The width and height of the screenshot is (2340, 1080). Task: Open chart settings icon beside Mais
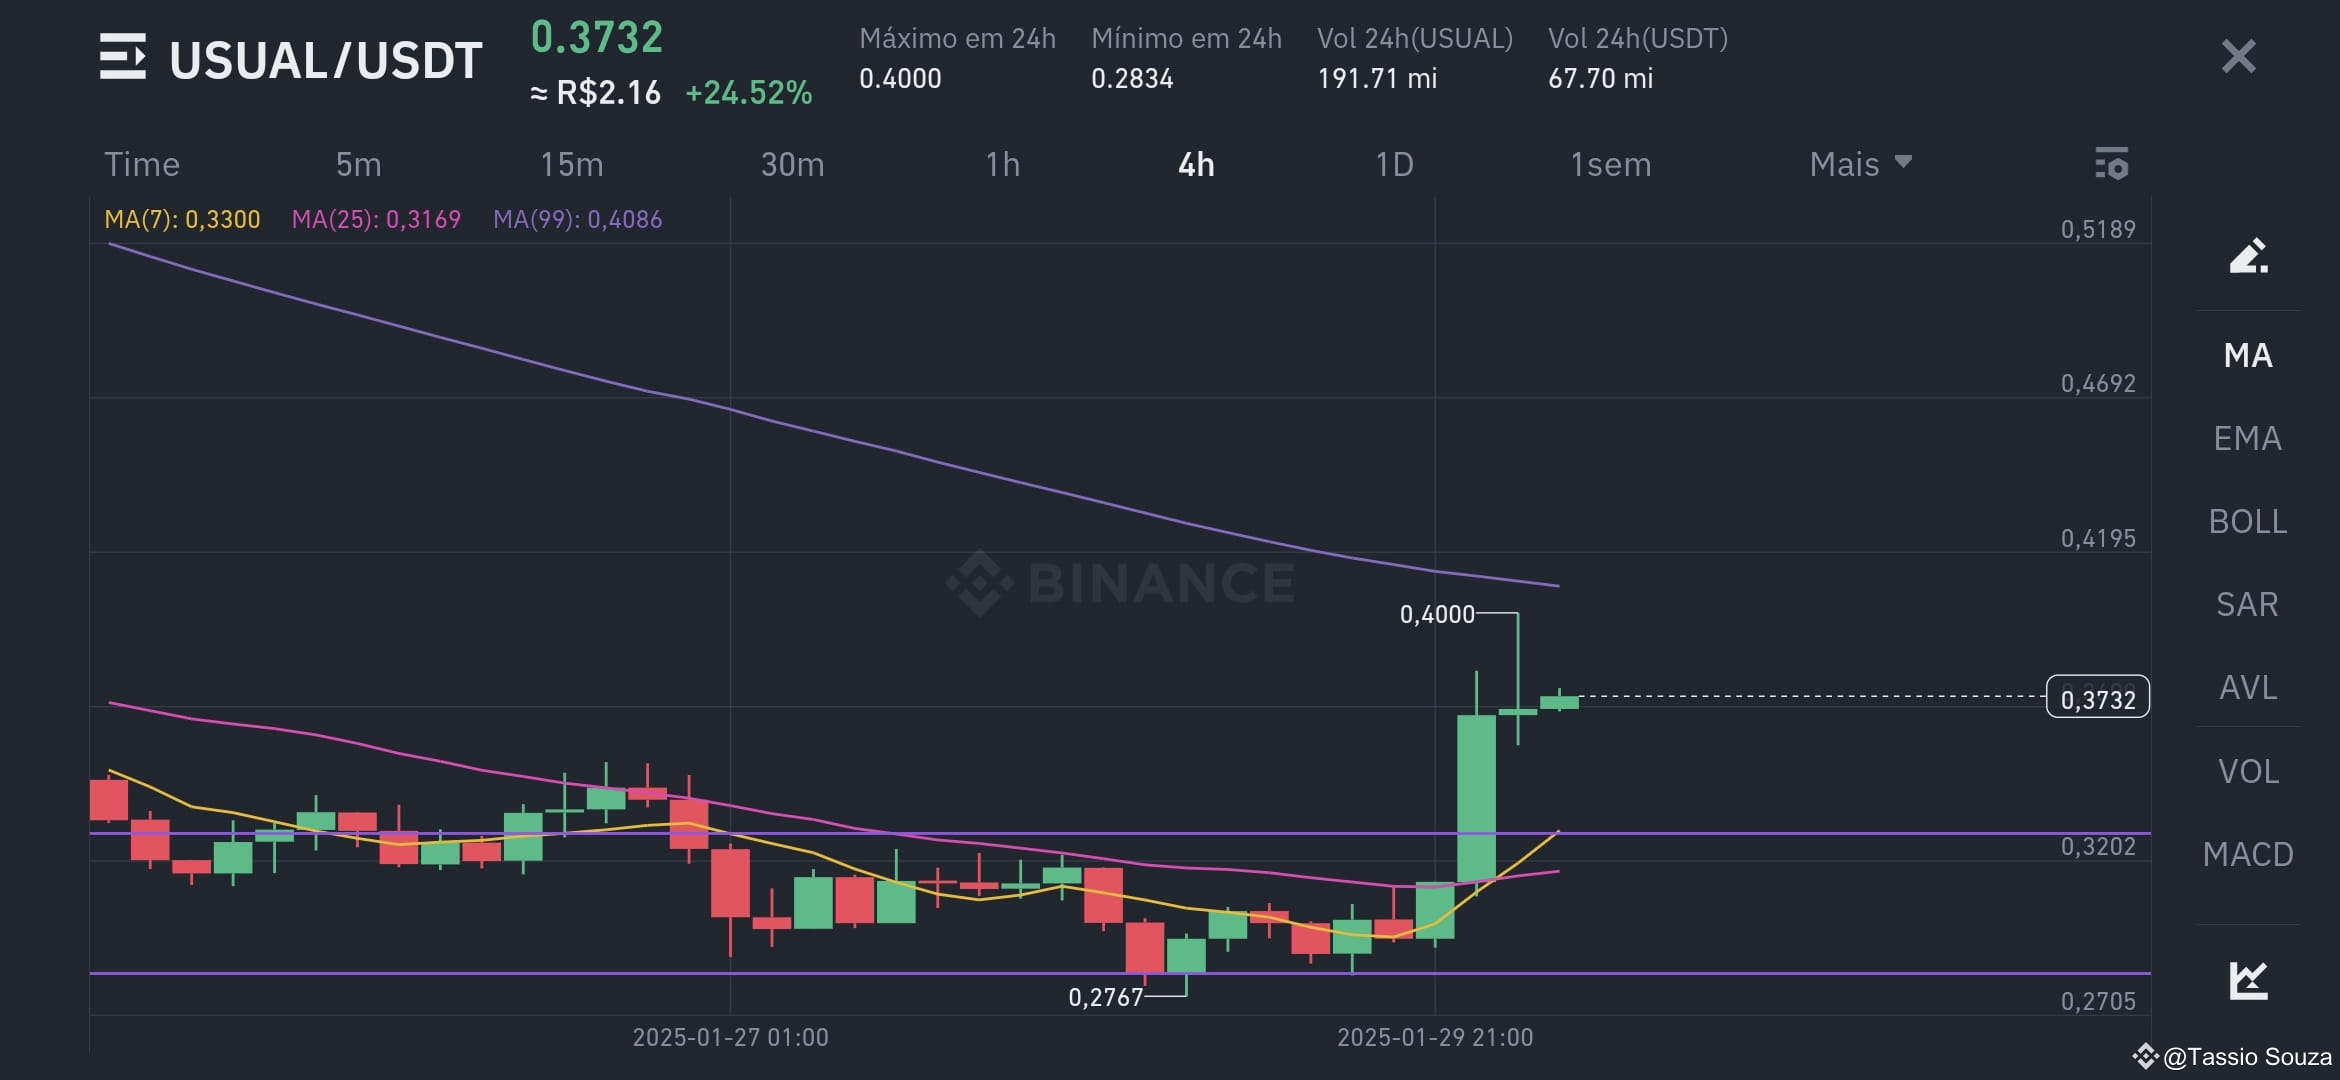2111,164
